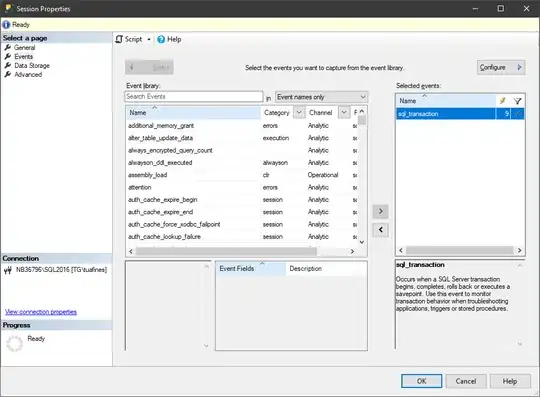Click the sql_transaction filter check mark

coord(518,114)
